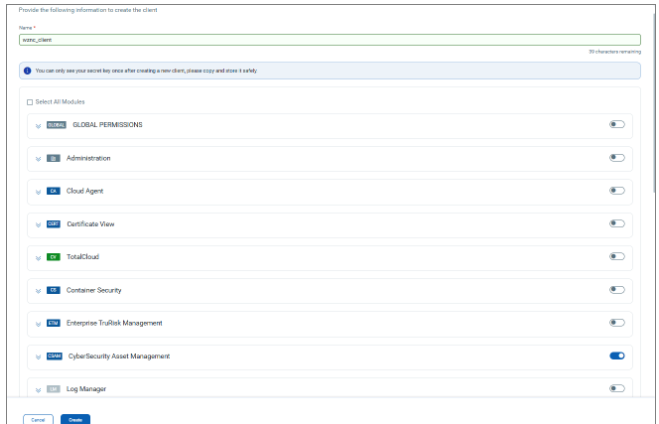Enable the Container Security toggle
The image size is (659, 424).
tap(617, 290)
